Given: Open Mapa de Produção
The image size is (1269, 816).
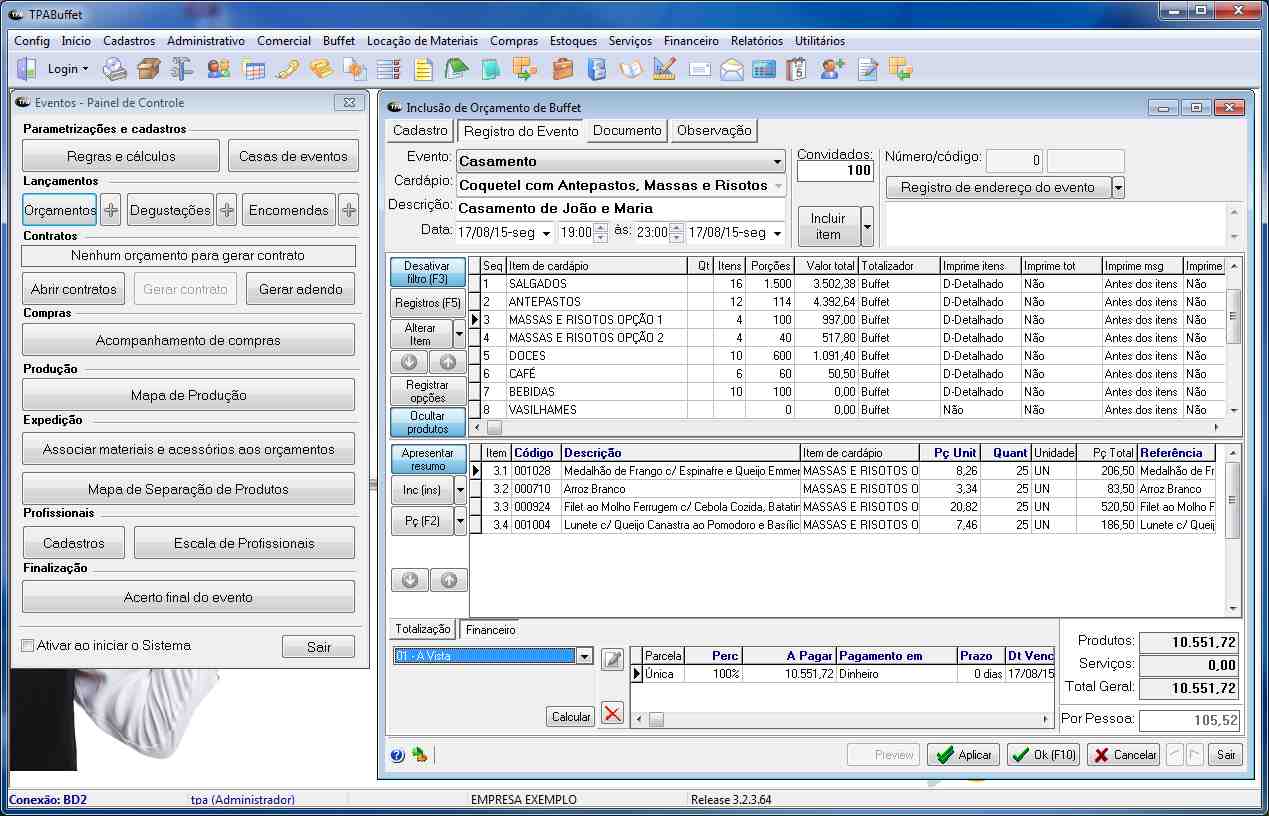Looking at the screenshot, I should pyautogui.click(x=188, y=395).
